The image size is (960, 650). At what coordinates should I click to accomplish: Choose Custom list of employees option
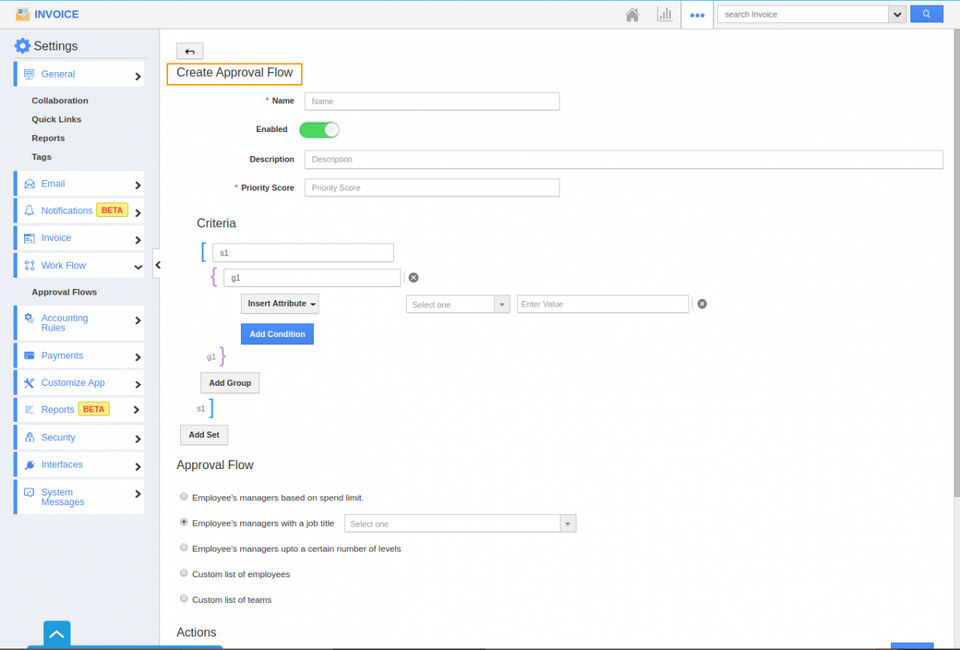pyautogui.click(x=183, y=574)
